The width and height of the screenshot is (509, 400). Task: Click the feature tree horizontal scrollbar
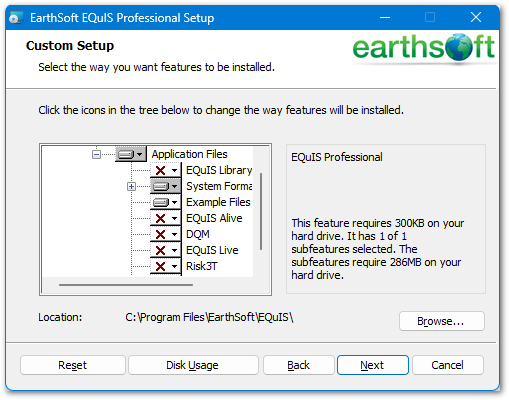click(126, 285)
